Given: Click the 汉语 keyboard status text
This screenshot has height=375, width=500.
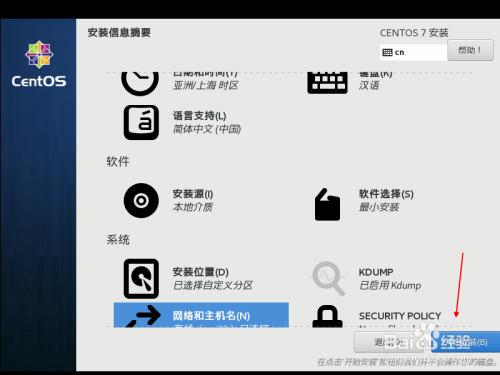Looking at the screenshot, I should tap(369, 85).
